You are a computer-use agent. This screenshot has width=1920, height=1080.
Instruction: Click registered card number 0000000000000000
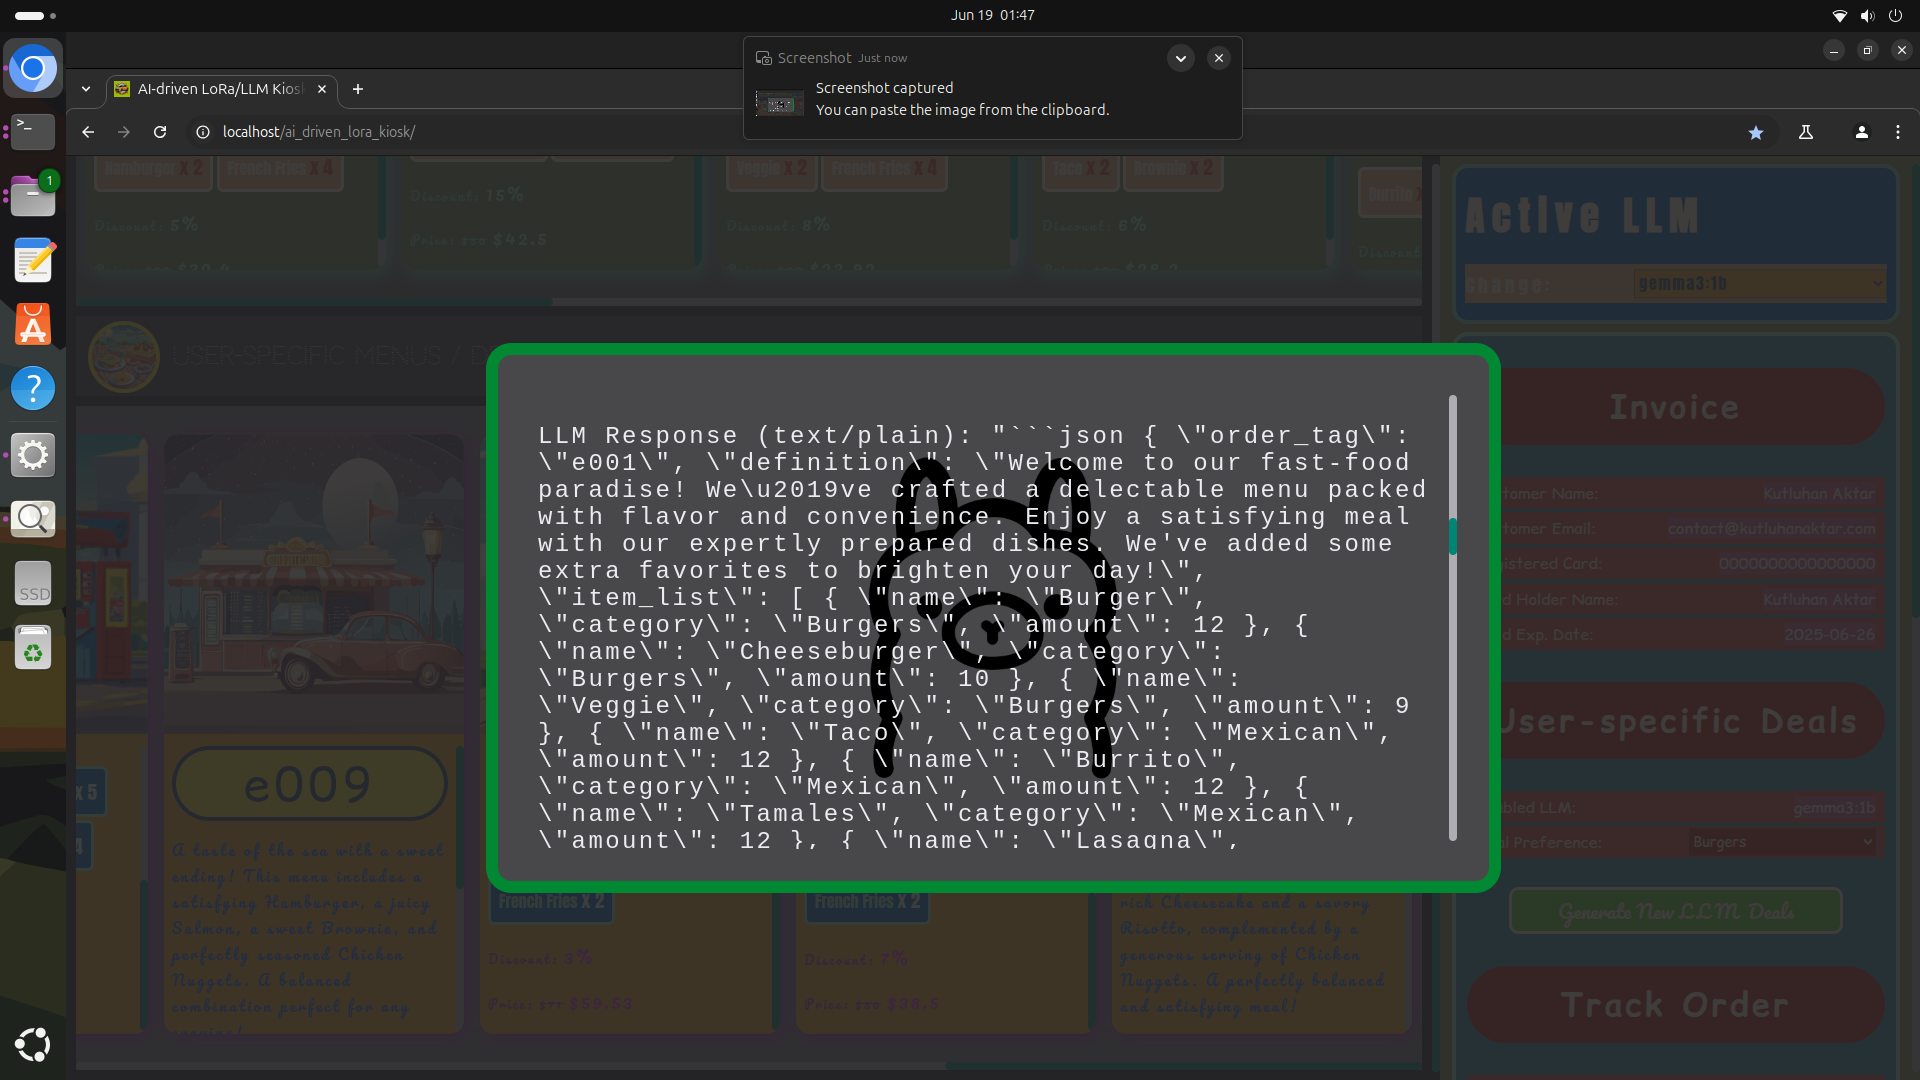1797,564
